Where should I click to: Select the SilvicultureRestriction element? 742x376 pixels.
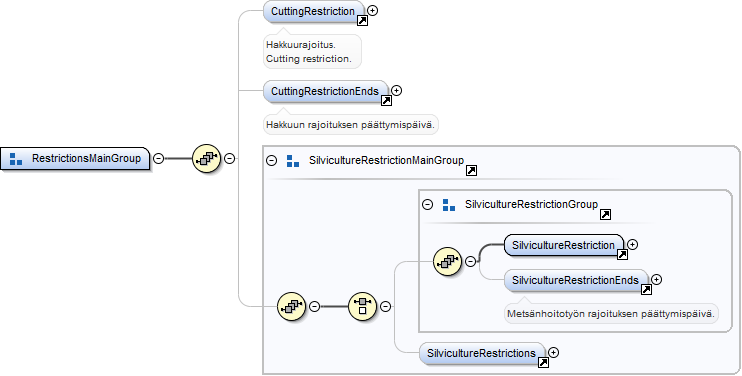564,245
